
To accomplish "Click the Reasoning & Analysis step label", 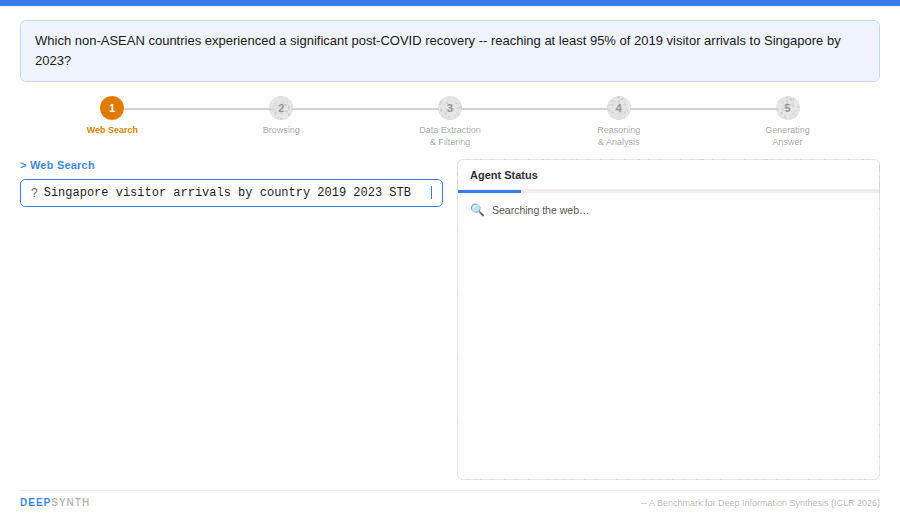I will click(619, 136).
